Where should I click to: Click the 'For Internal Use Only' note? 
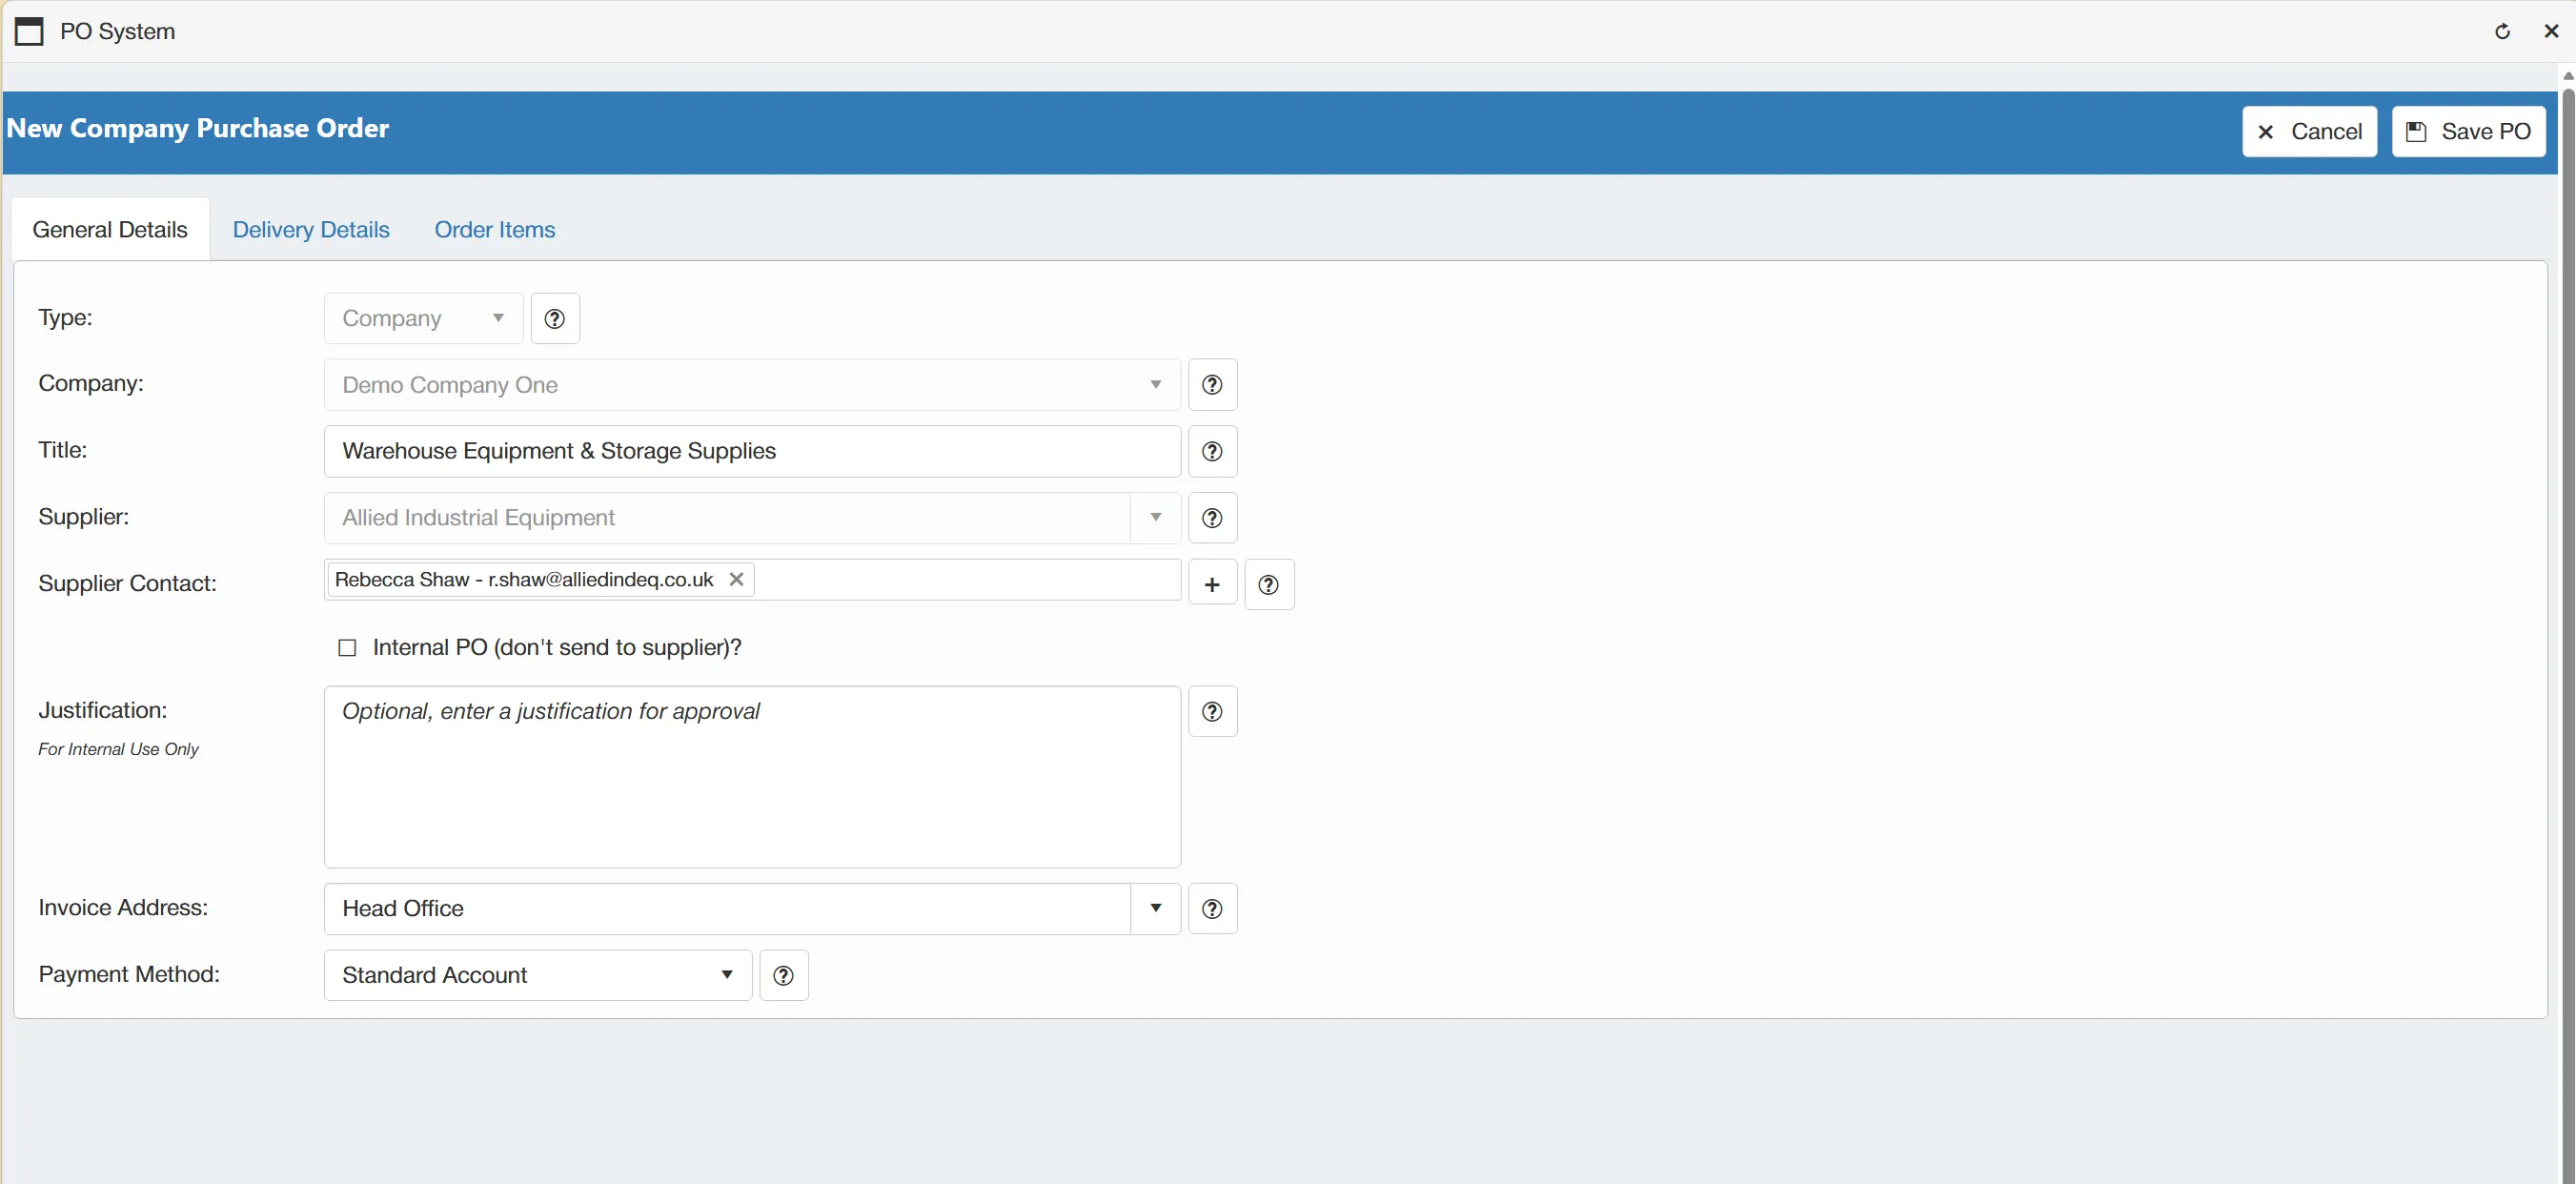118,749
